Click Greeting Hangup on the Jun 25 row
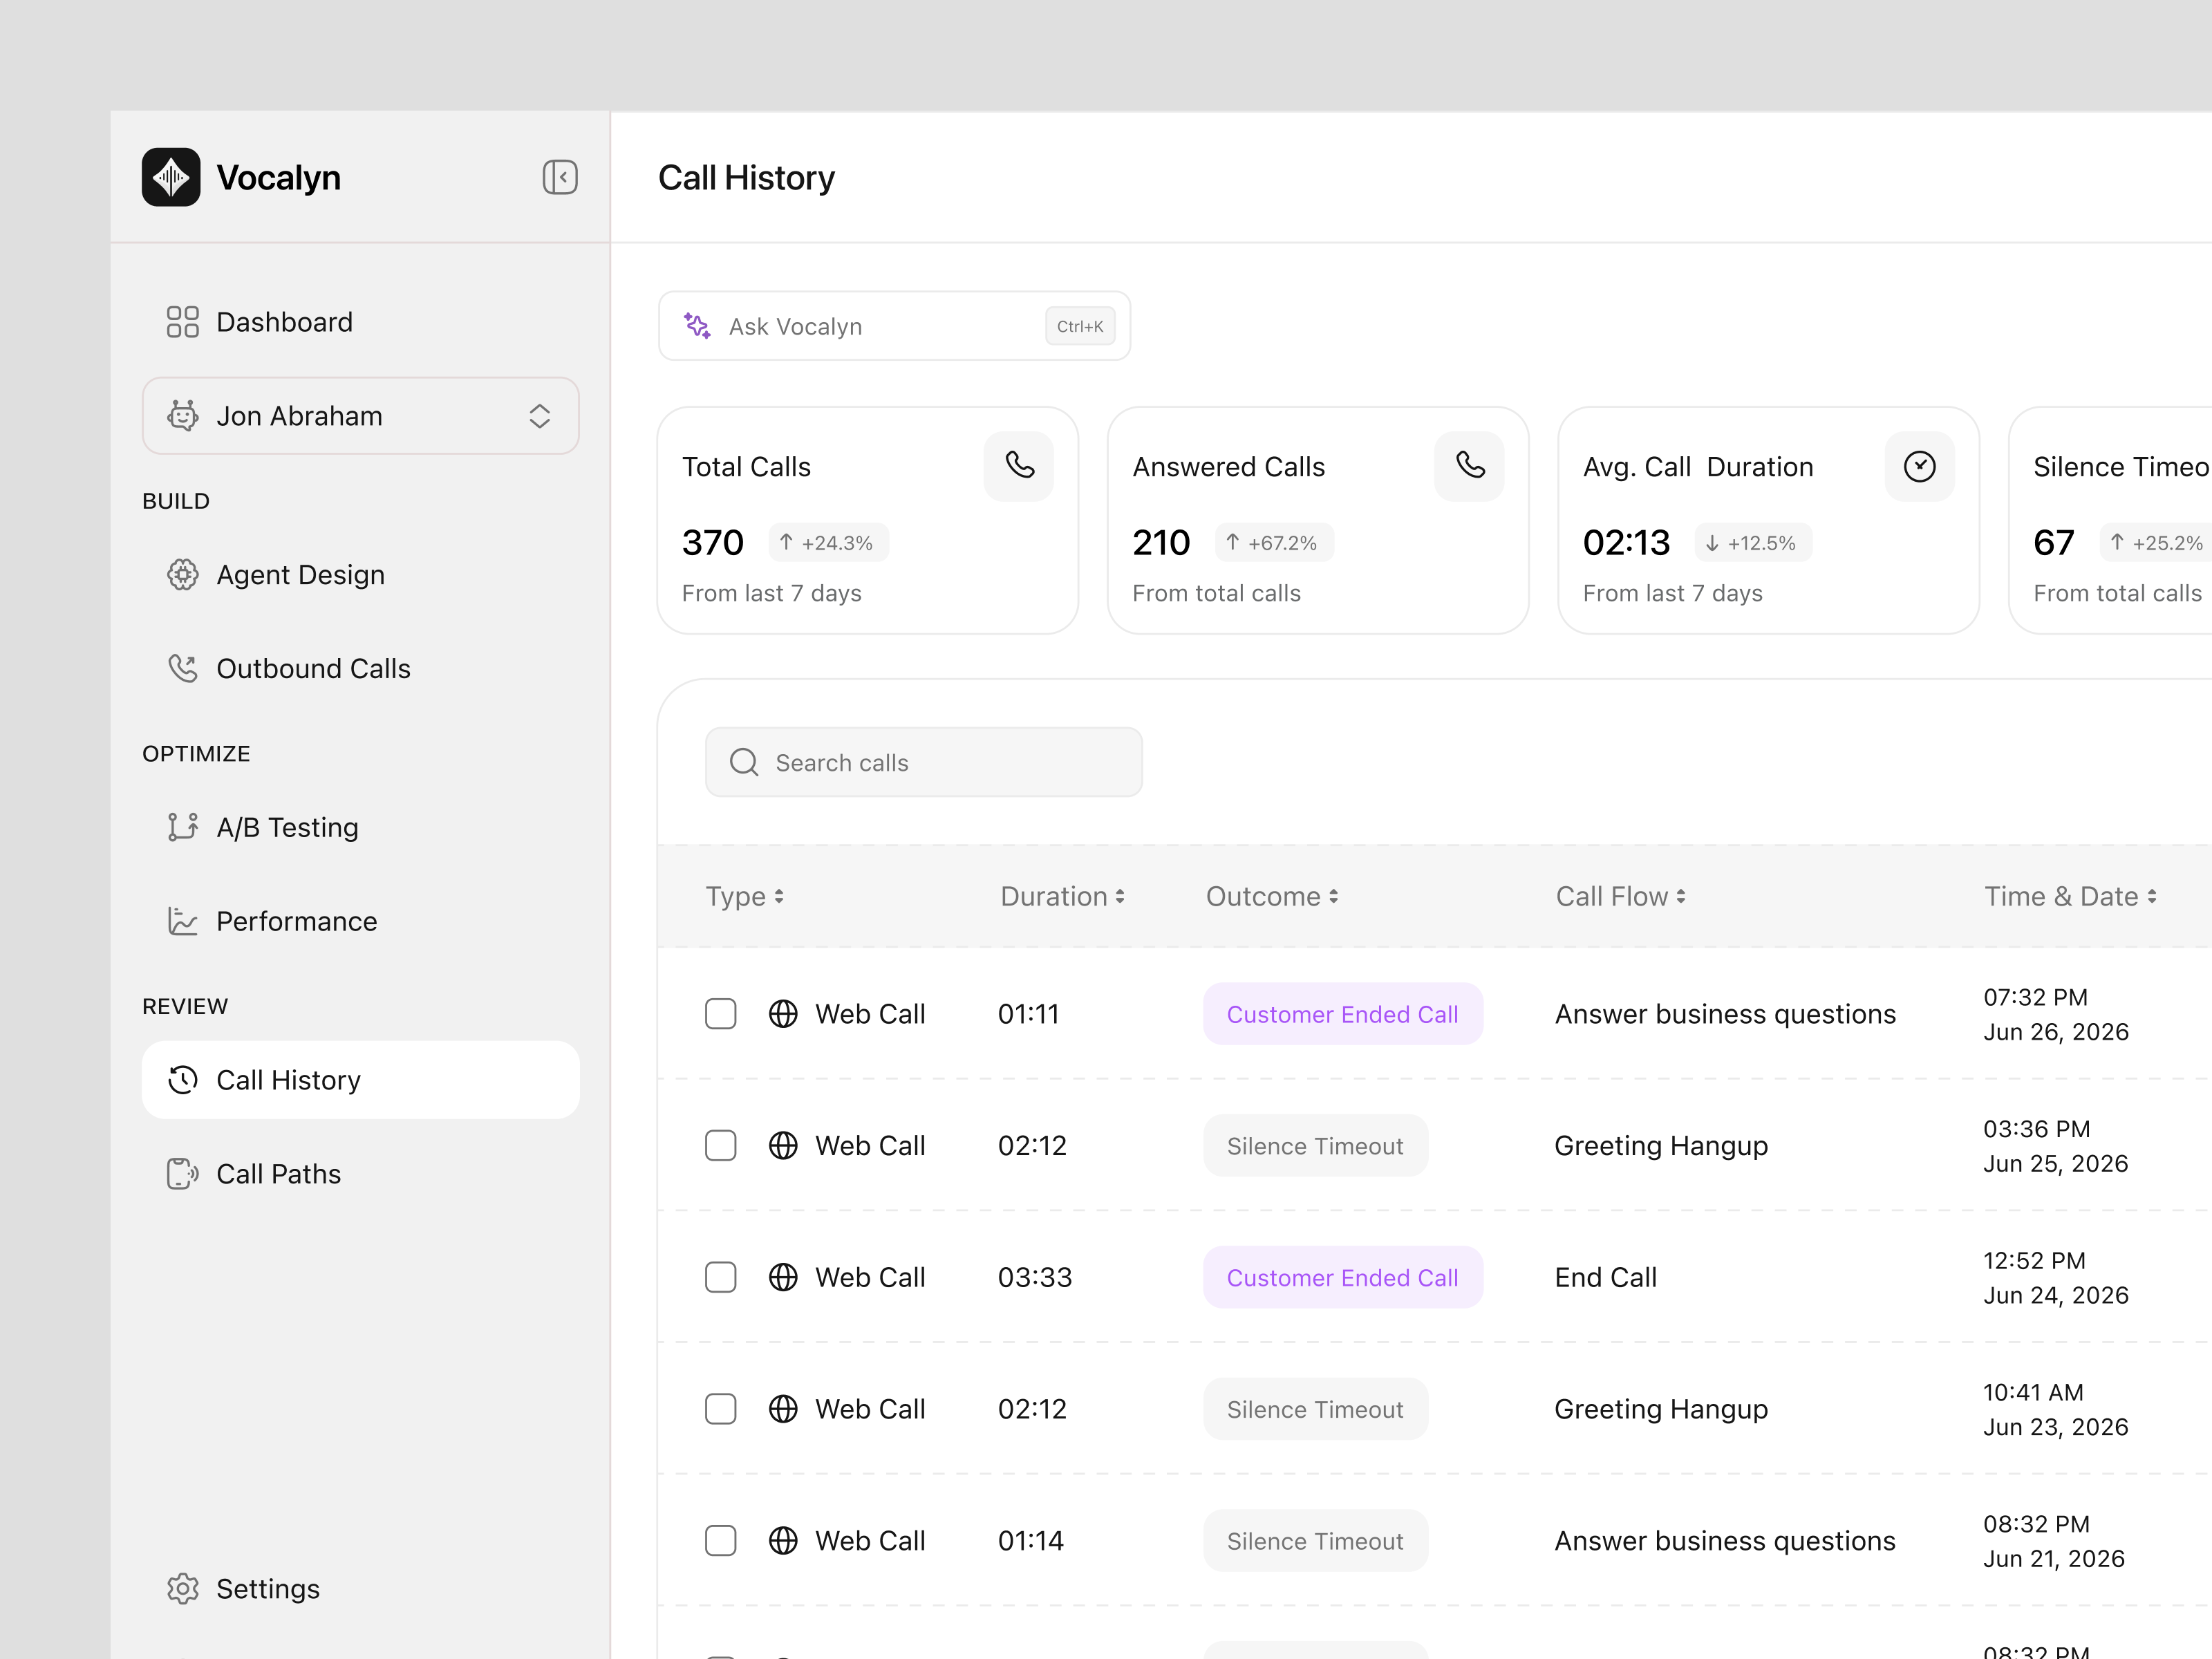2212x1659 pixels. click(x=1661, y=1146)
